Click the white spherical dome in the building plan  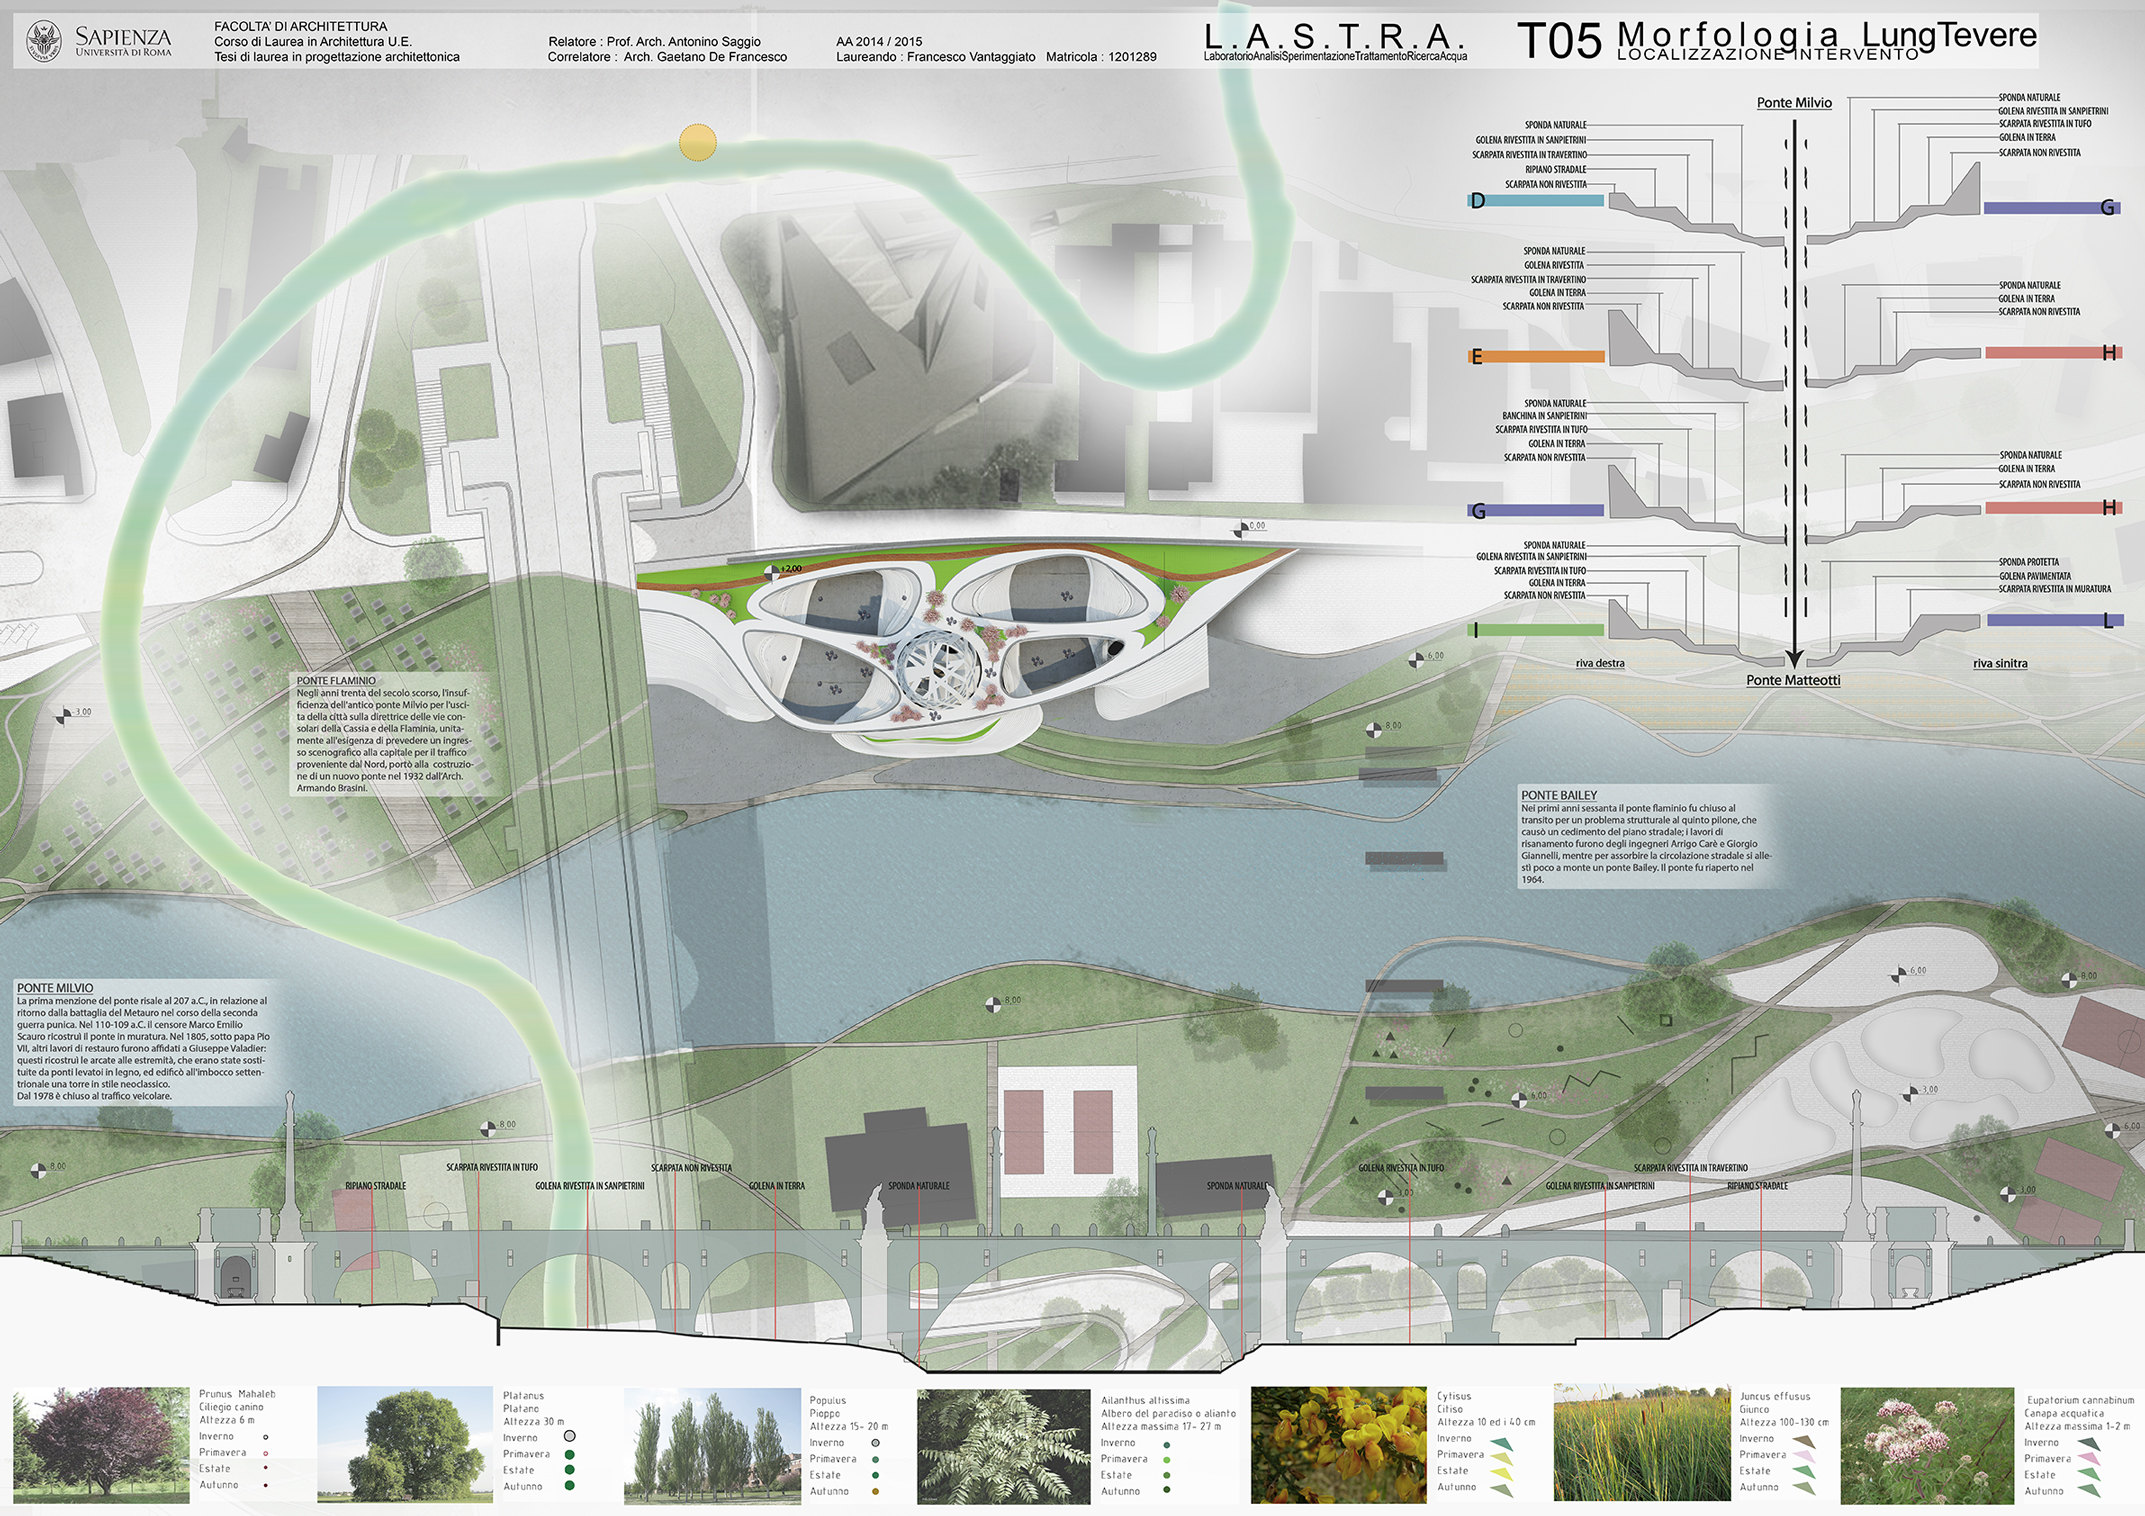[940, 670]
